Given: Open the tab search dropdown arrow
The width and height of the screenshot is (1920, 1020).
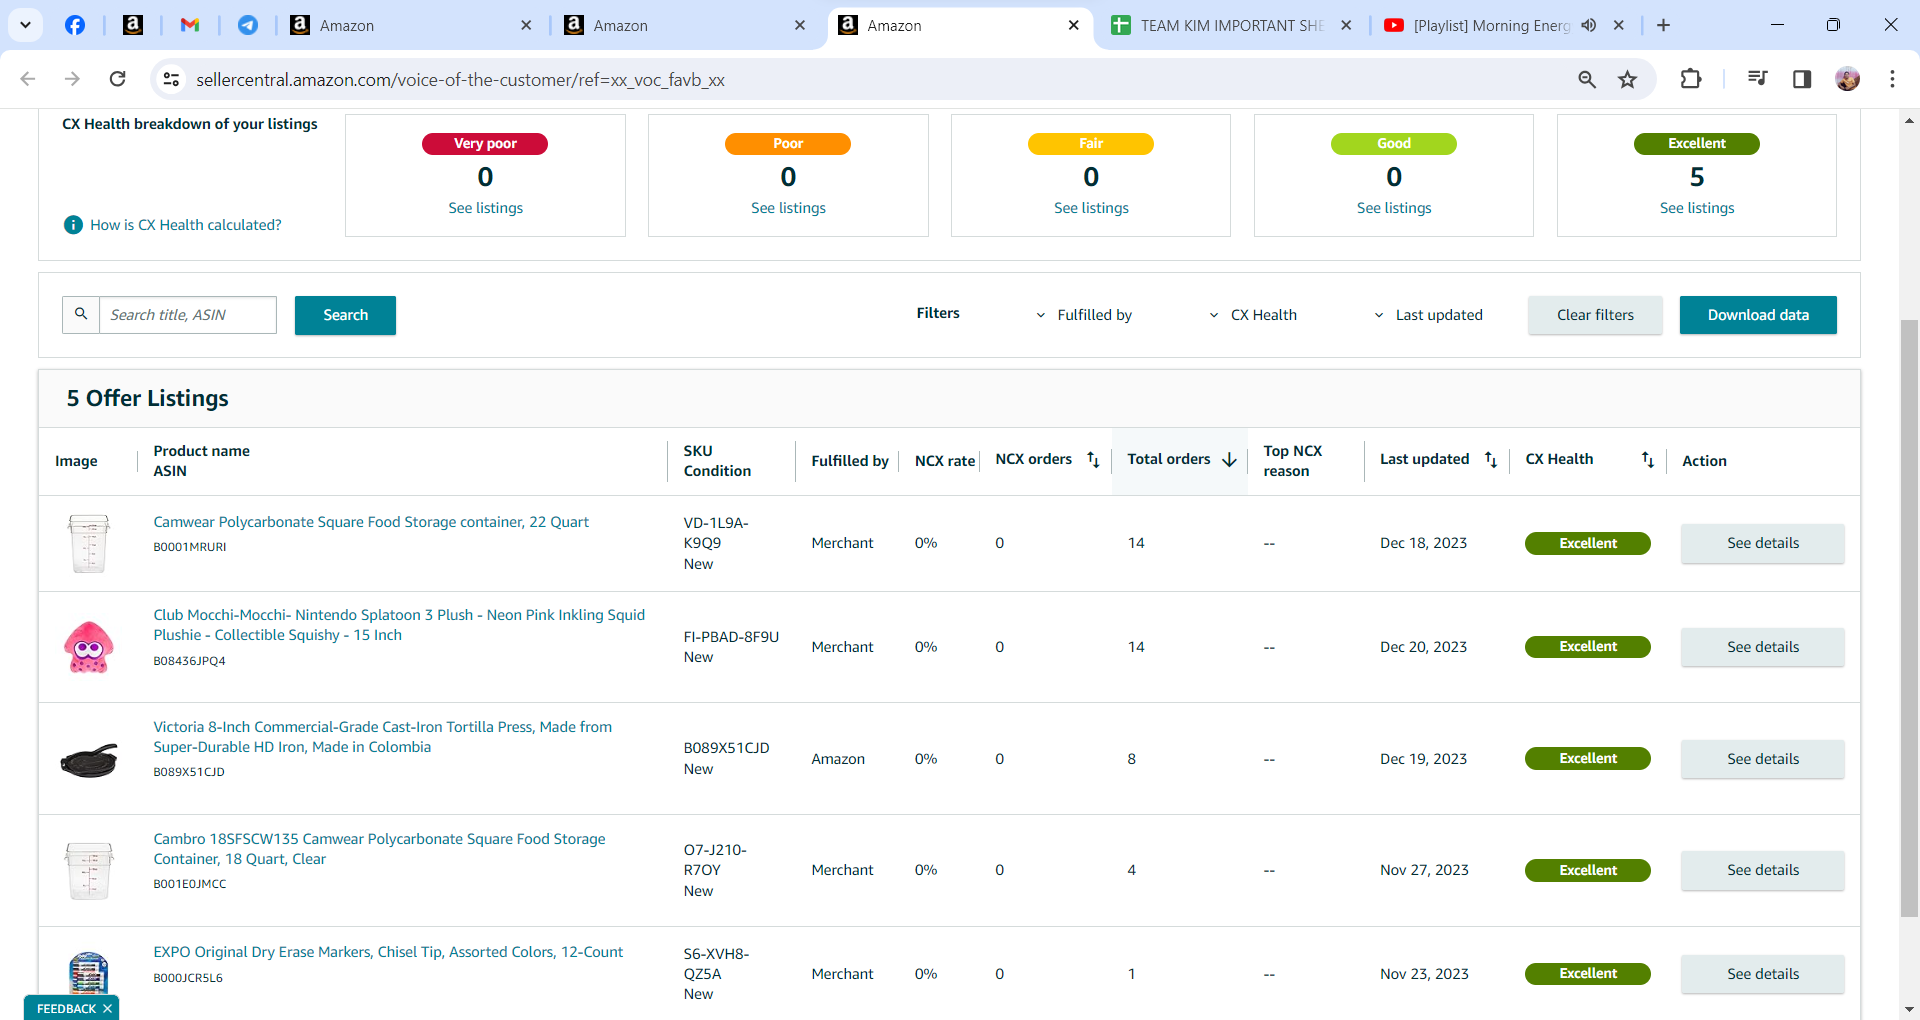Looking at the screenshot, I should point(25,25).
